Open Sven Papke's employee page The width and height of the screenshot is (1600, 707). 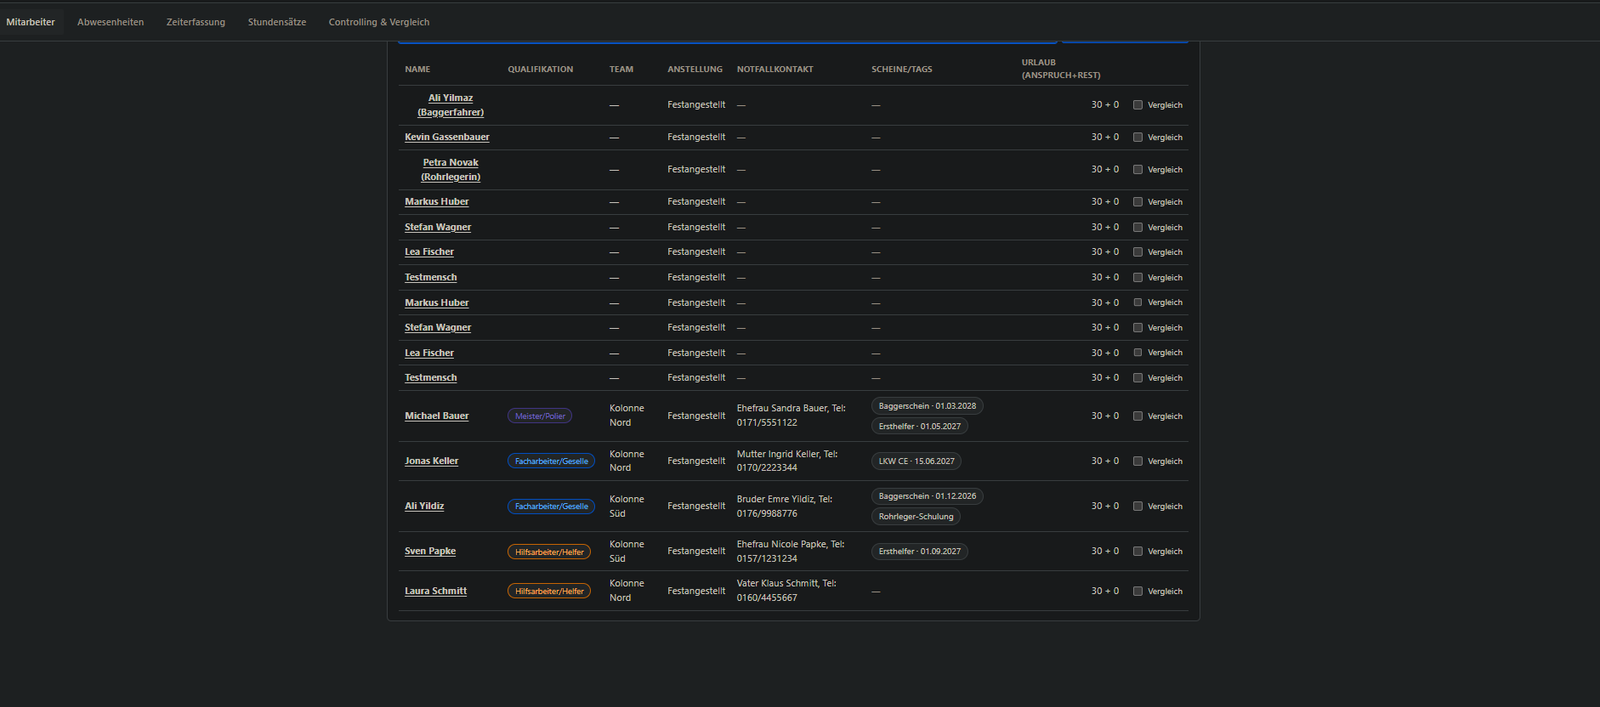click(x=430, y=551)
